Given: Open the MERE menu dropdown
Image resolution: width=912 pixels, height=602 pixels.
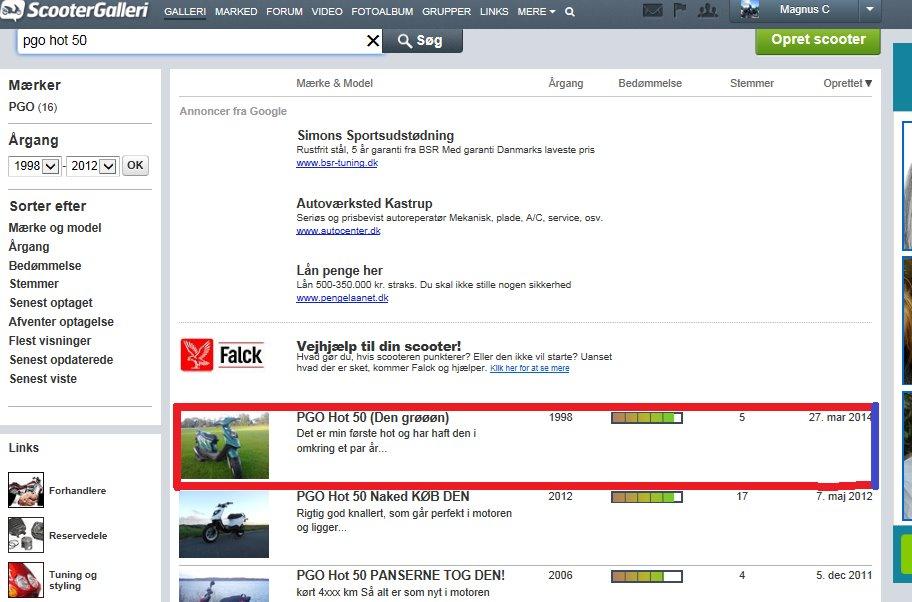Looking at the screenshot, I should (x=536, y=12).
